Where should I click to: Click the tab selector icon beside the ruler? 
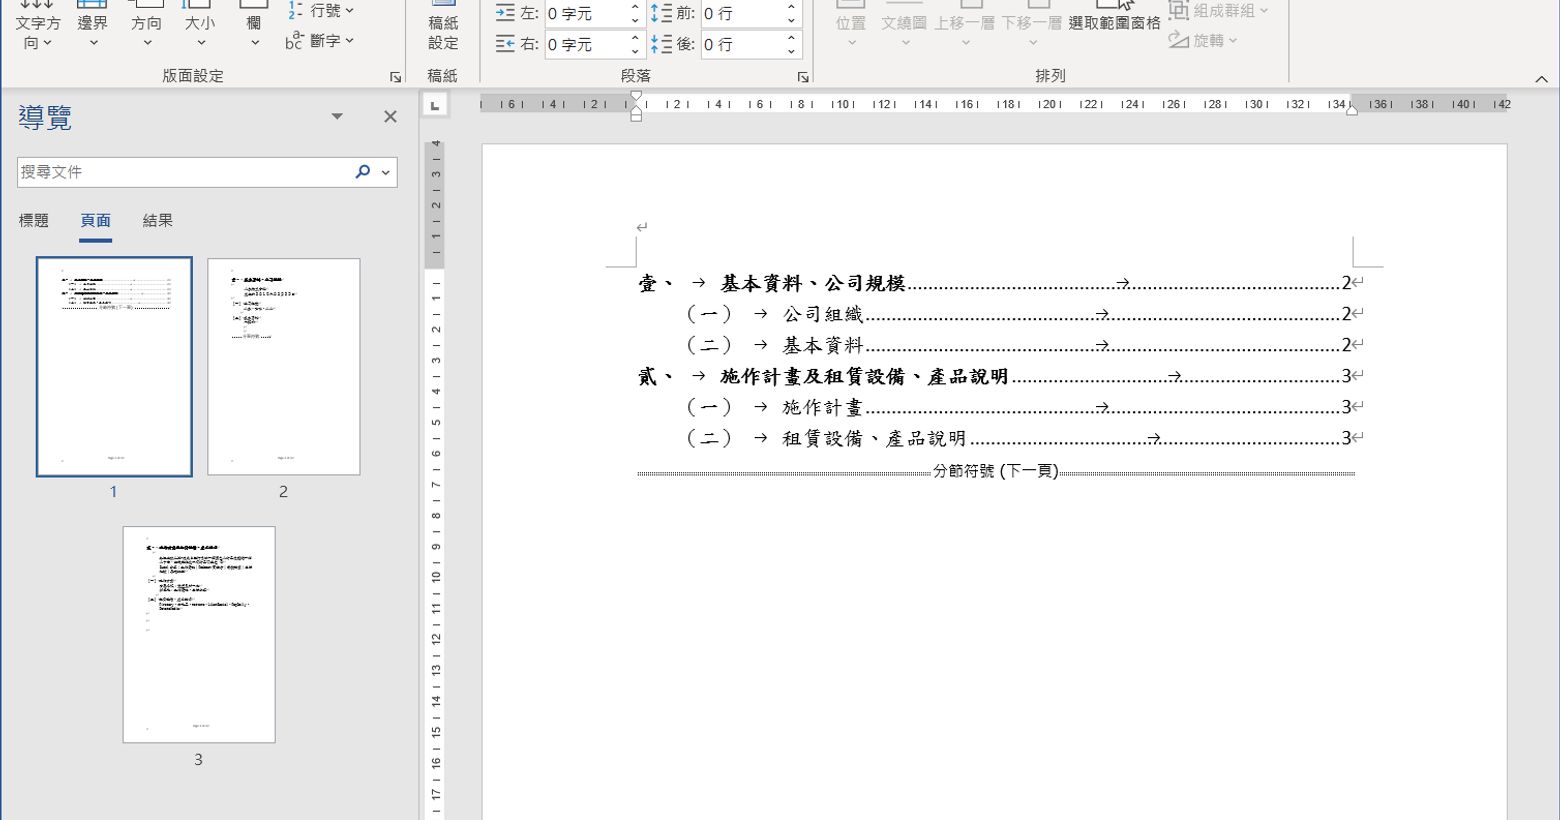pos(434,105)
